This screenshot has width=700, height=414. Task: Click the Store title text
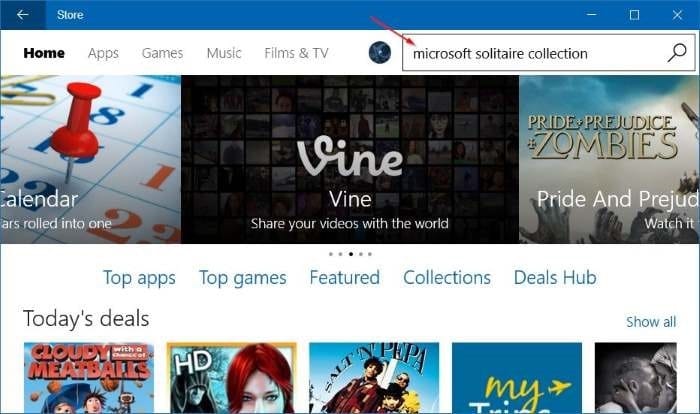pos(70,15)
